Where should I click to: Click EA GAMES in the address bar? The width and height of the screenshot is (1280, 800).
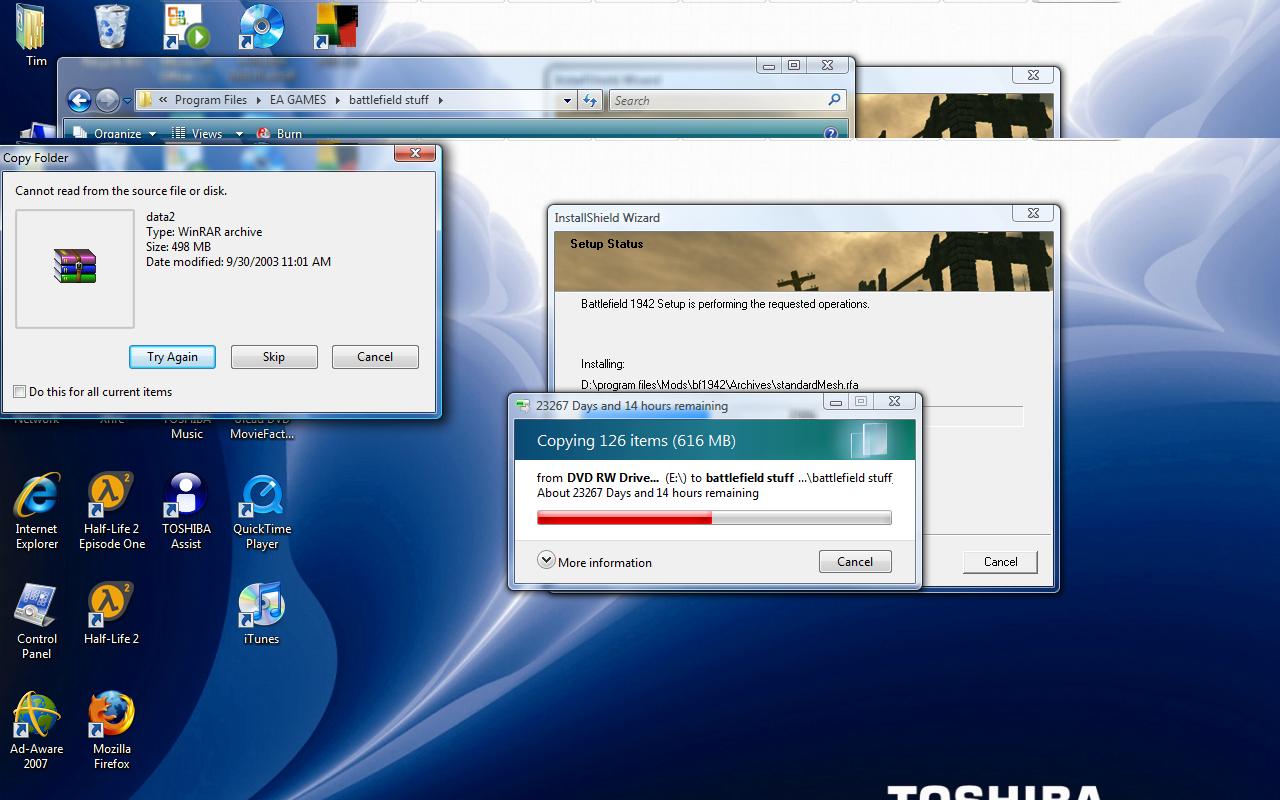pos(298,100)
